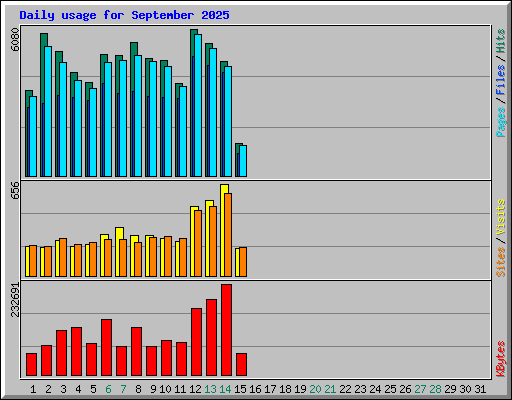Screen dimensions: 512x400
Task: Click the red KBytes bar for day 8
Action: click(136, 352)
